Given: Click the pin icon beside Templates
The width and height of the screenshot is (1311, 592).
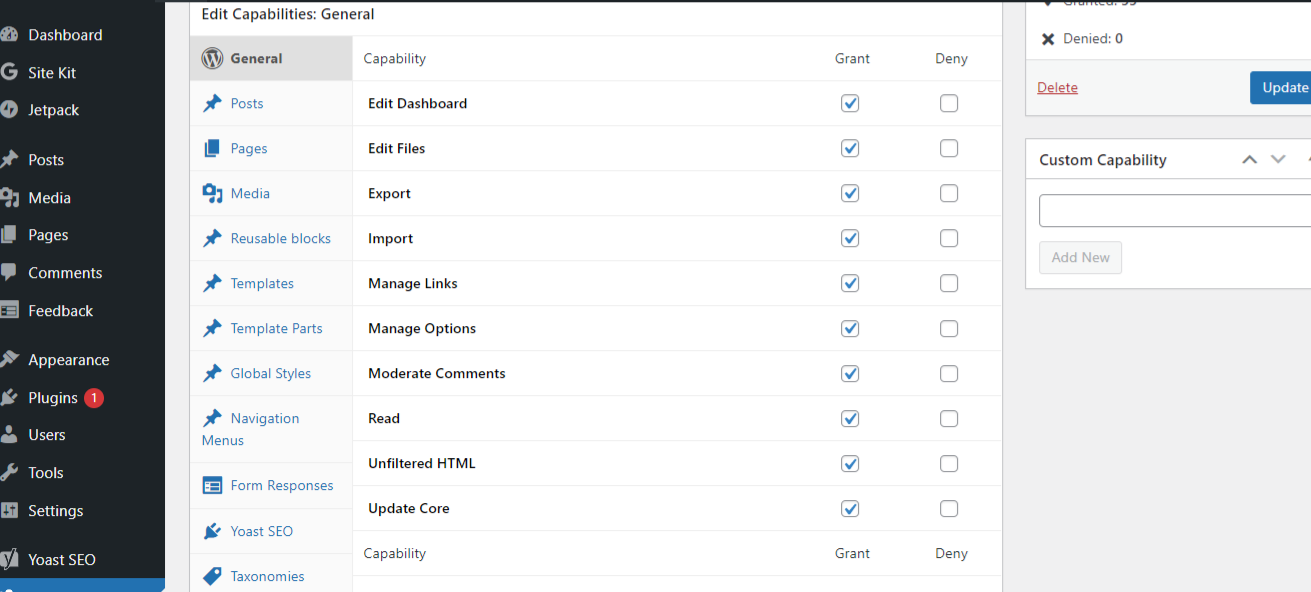Looking at the screenshot, I should pos(212,283).
